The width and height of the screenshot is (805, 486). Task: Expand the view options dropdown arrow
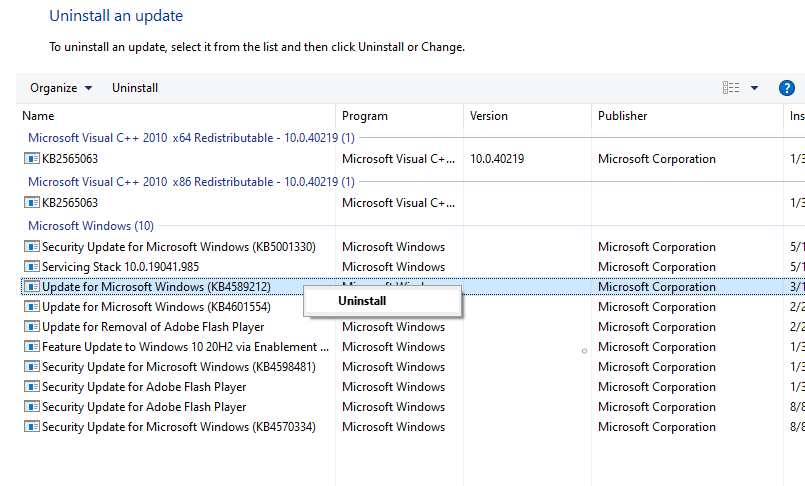tap(754, 88)
